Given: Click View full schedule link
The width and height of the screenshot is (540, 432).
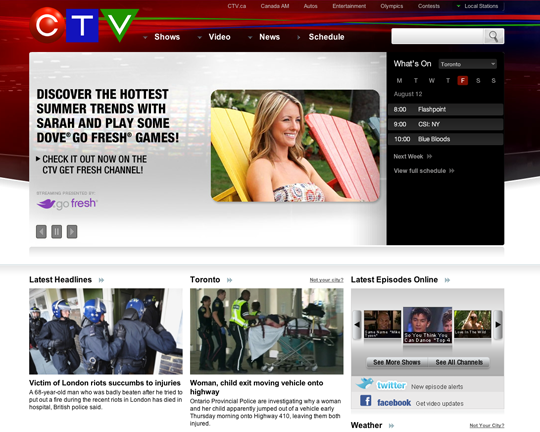Looking at the screenshot, I should click(424, 171).
